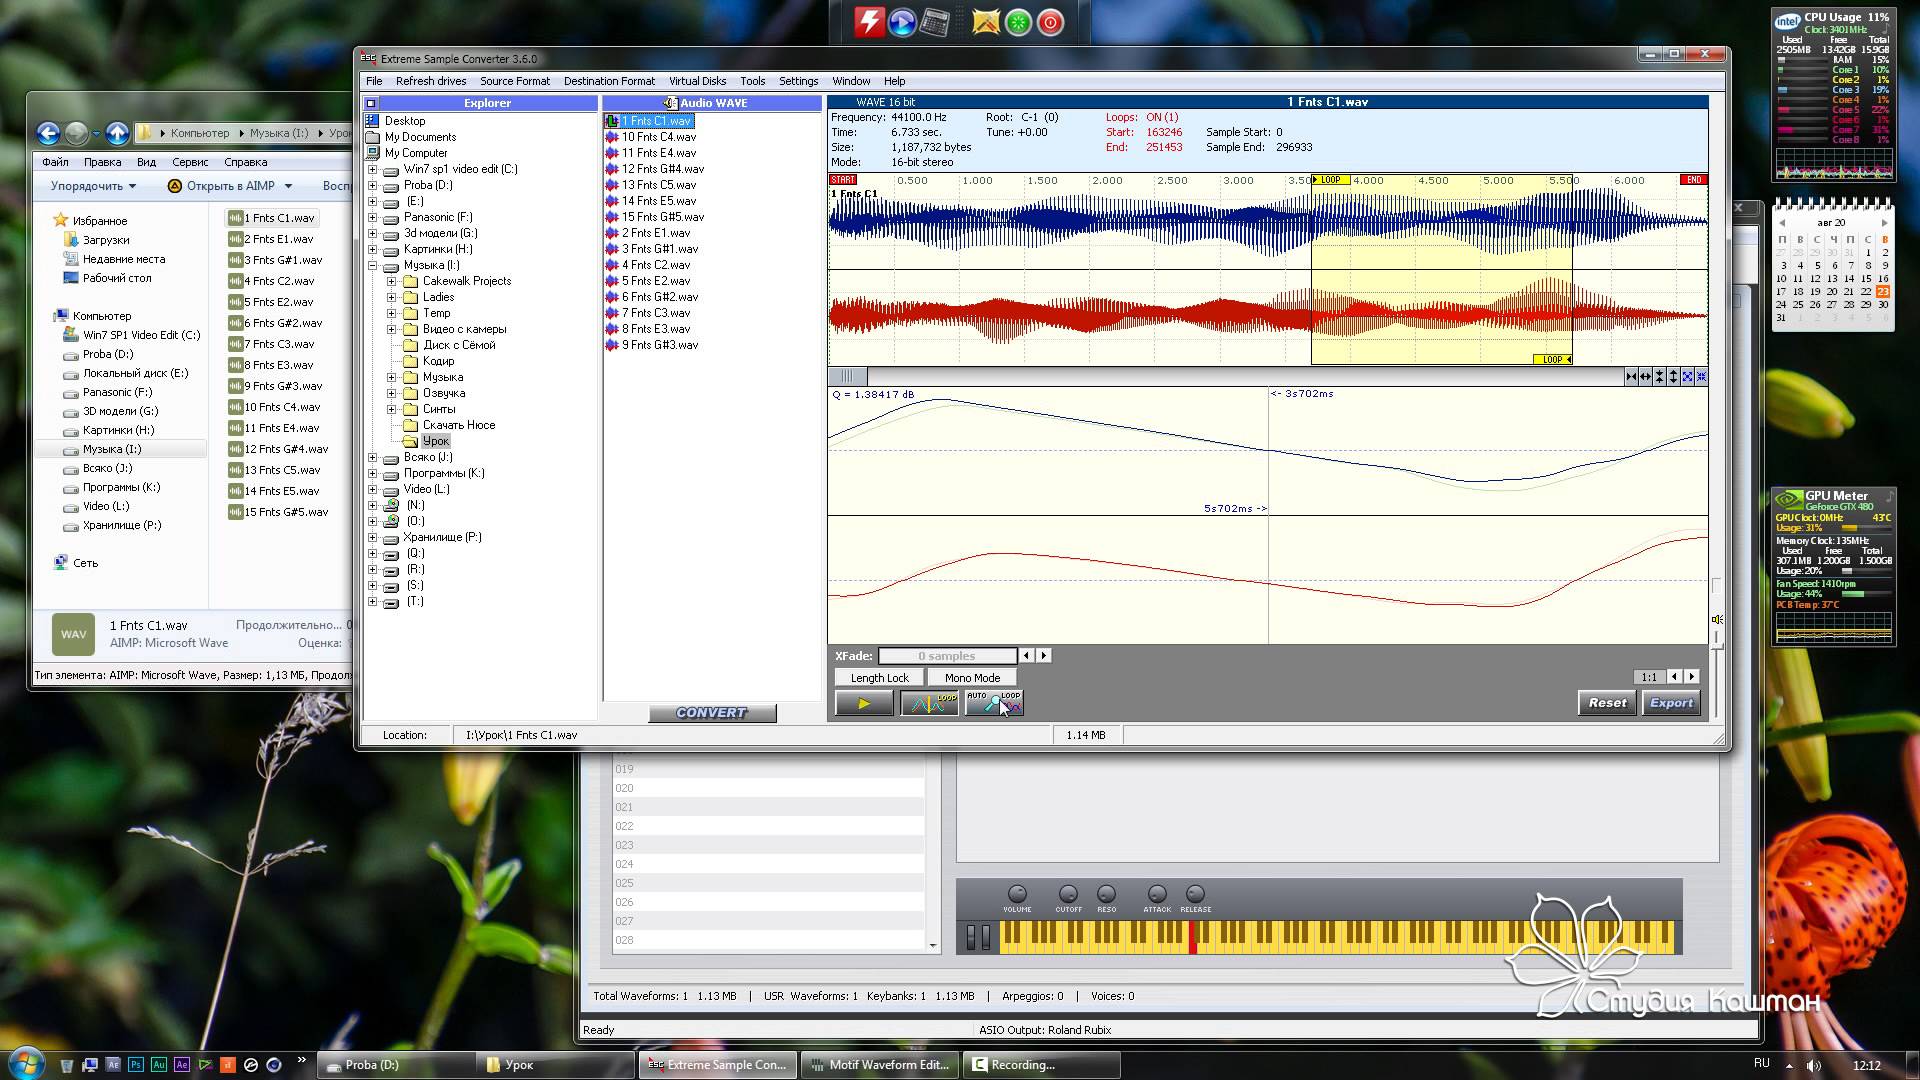The width and height of the screenshot is (1920, 1080).
Task: Expand the Proba (D:) drive node
Action: [373, 185]
